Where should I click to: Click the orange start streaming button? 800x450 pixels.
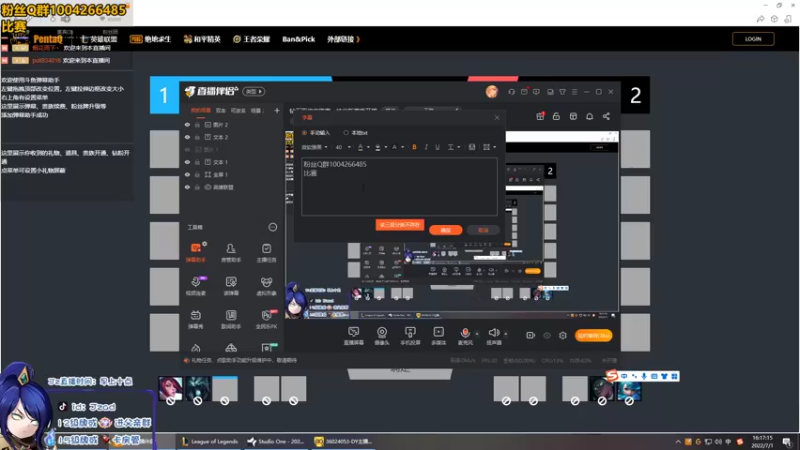(x=593, y=335)
